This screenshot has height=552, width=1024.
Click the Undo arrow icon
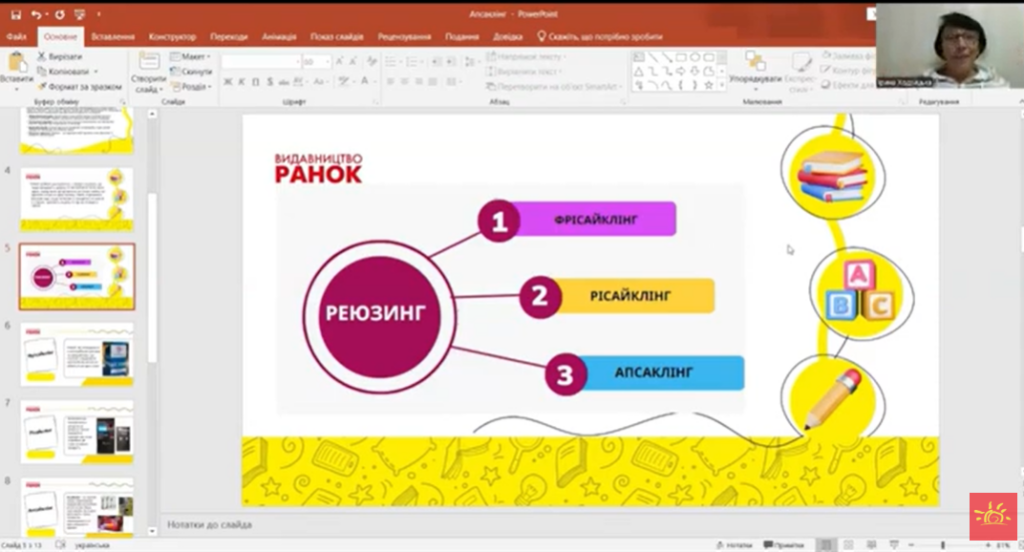click(x=36, y=14)
